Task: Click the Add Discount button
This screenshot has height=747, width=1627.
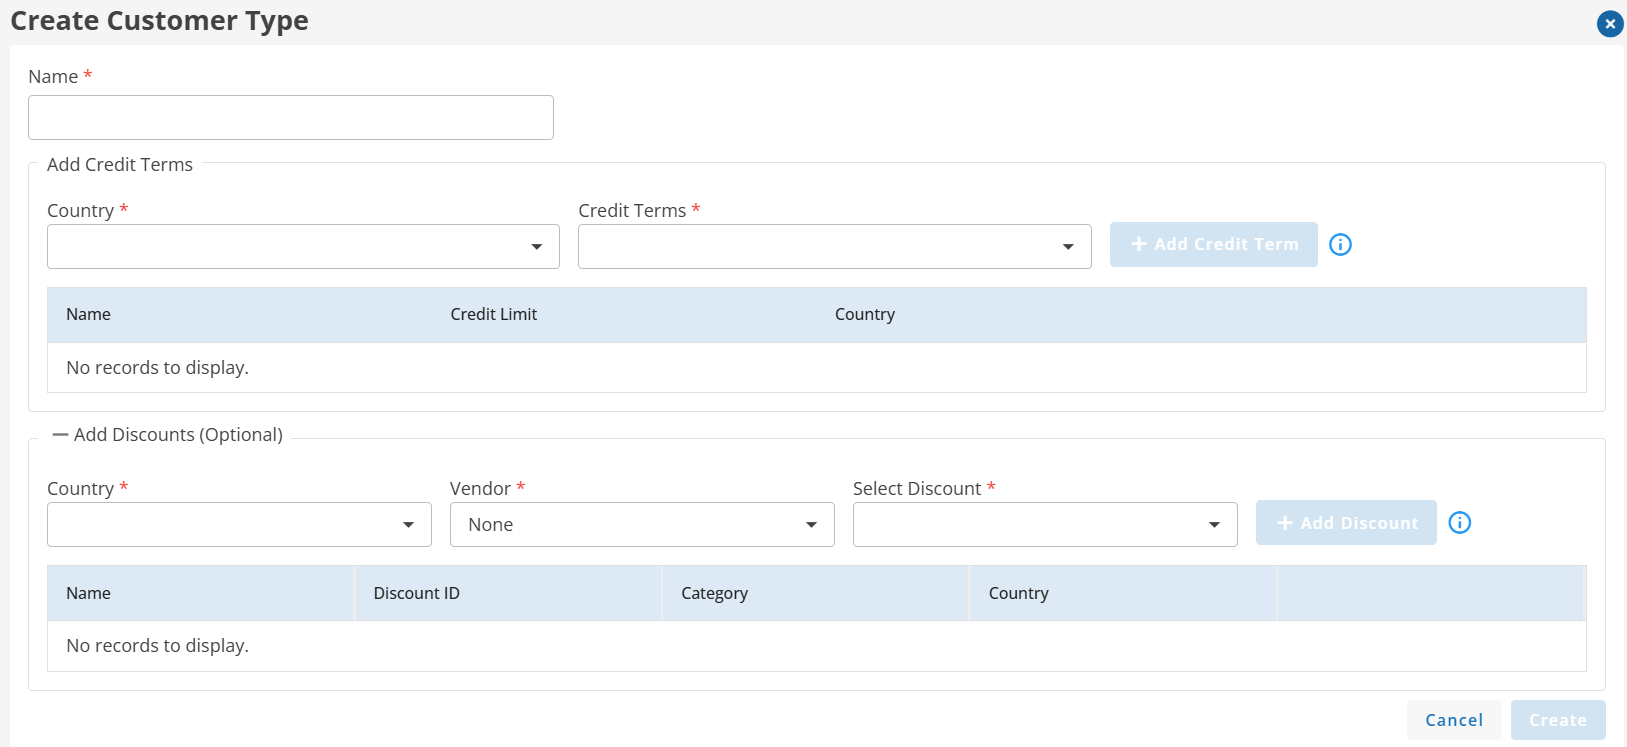Action: [x=1346, y=522]
